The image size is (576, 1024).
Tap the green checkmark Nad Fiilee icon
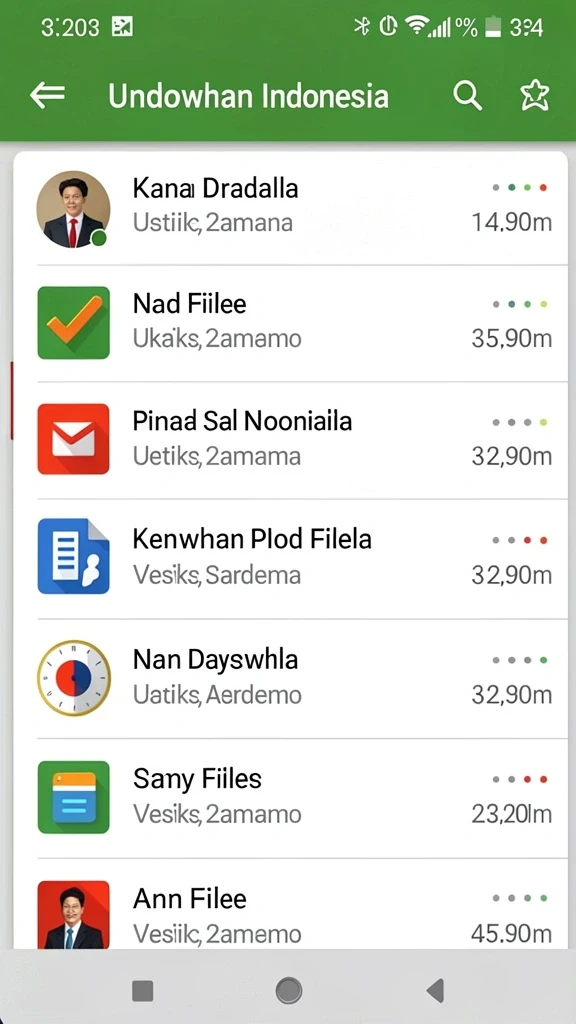click(73, 323)
